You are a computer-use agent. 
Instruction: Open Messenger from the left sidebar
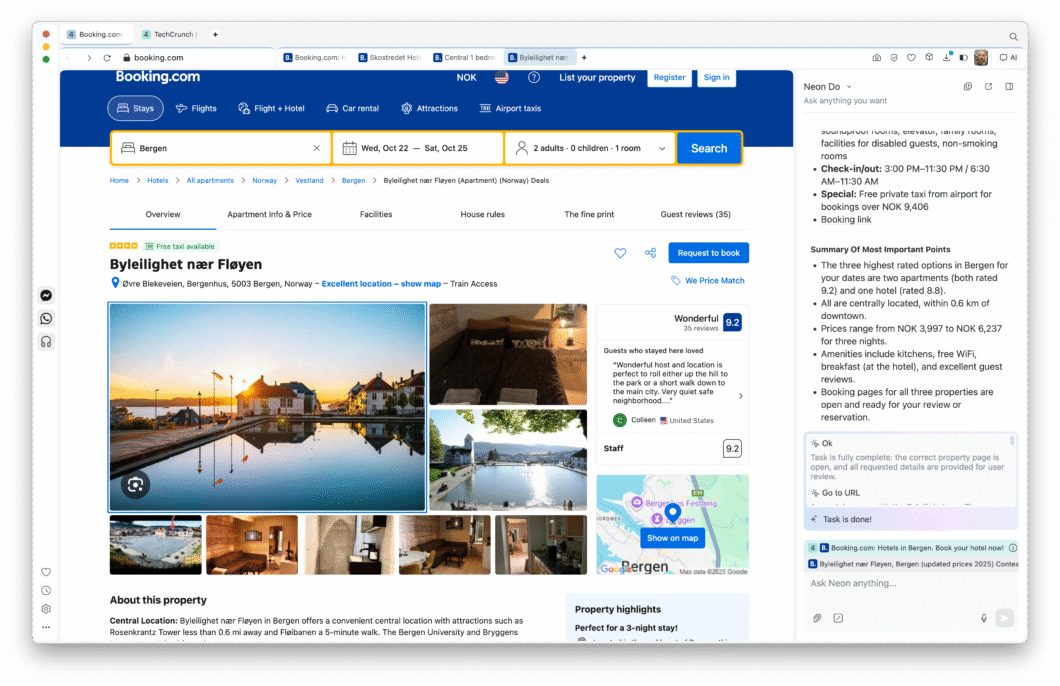[46, 296]
